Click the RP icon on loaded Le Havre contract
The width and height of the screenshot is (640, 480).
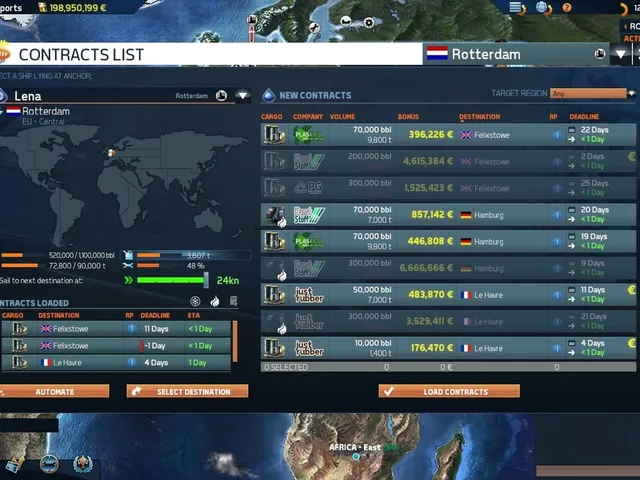point(131,362)
